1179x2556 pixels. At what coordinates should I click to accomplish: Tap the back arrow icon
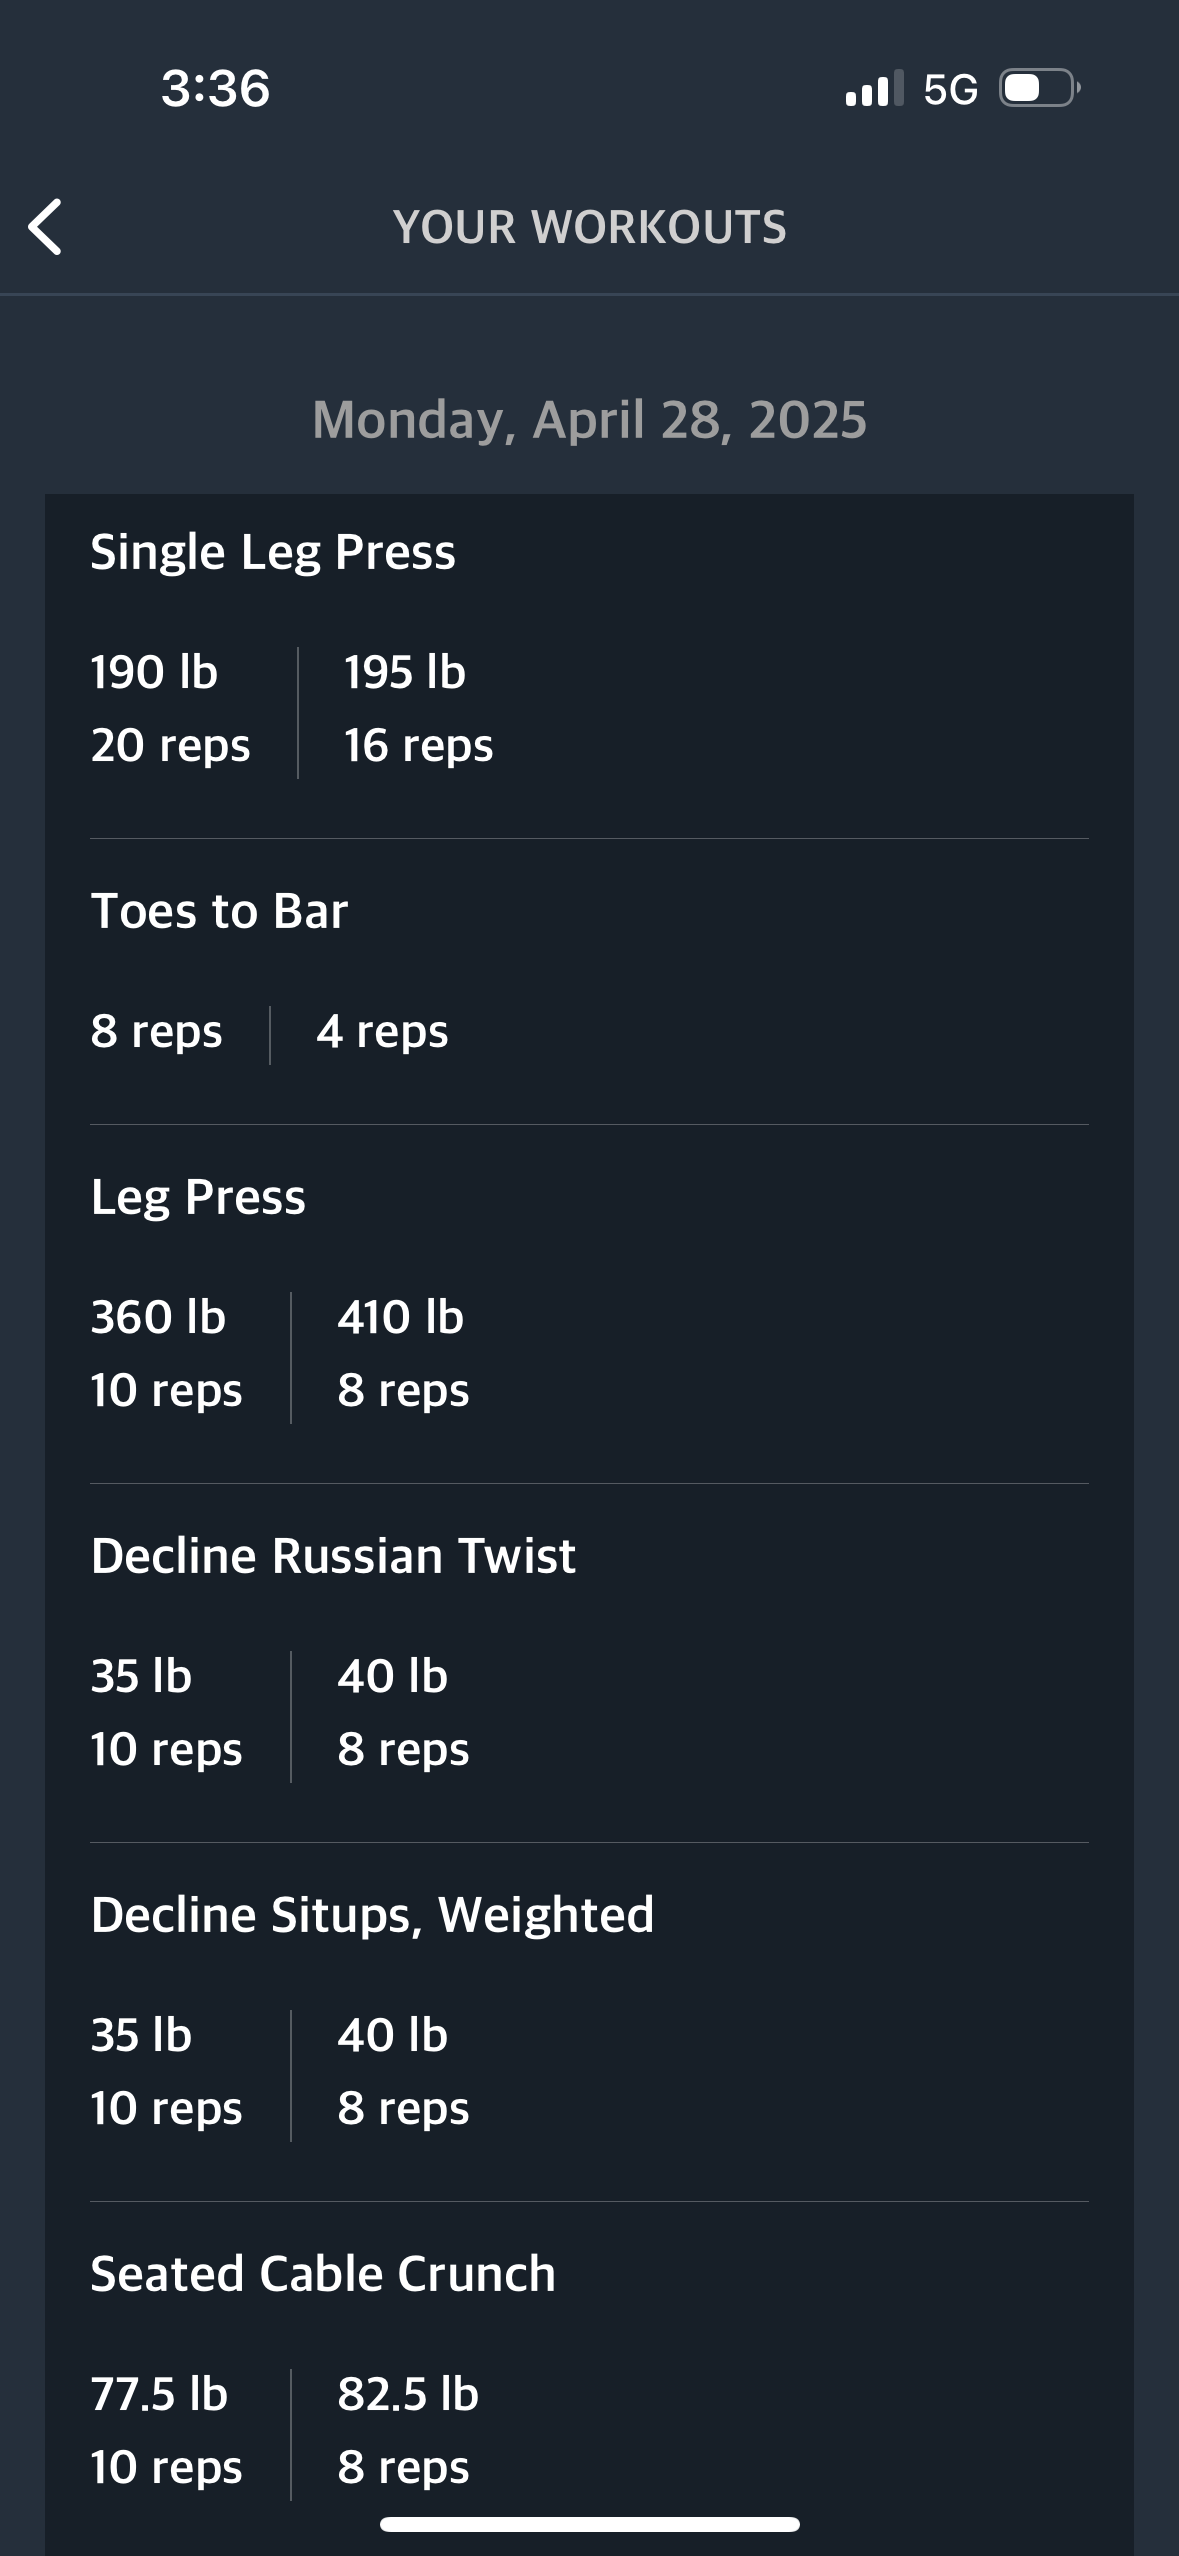[46, 227]
